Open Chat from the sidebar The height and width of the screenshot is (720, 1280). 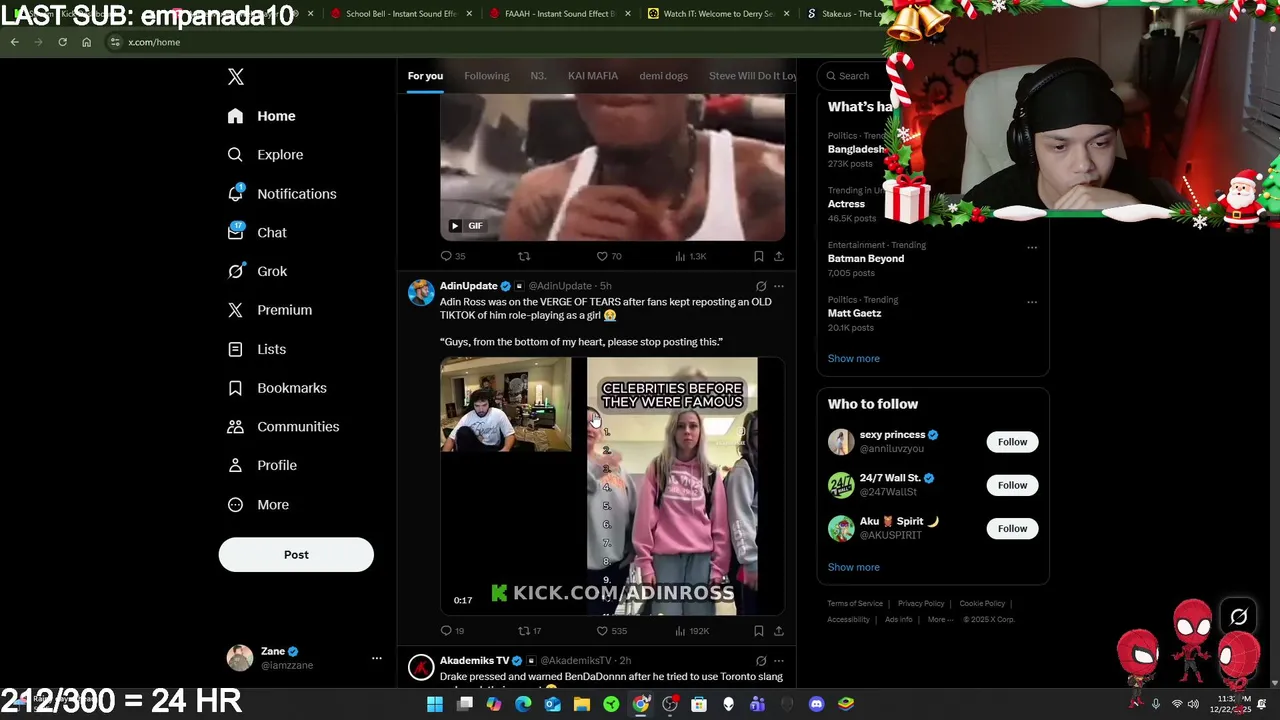click(x=256, y=232)
